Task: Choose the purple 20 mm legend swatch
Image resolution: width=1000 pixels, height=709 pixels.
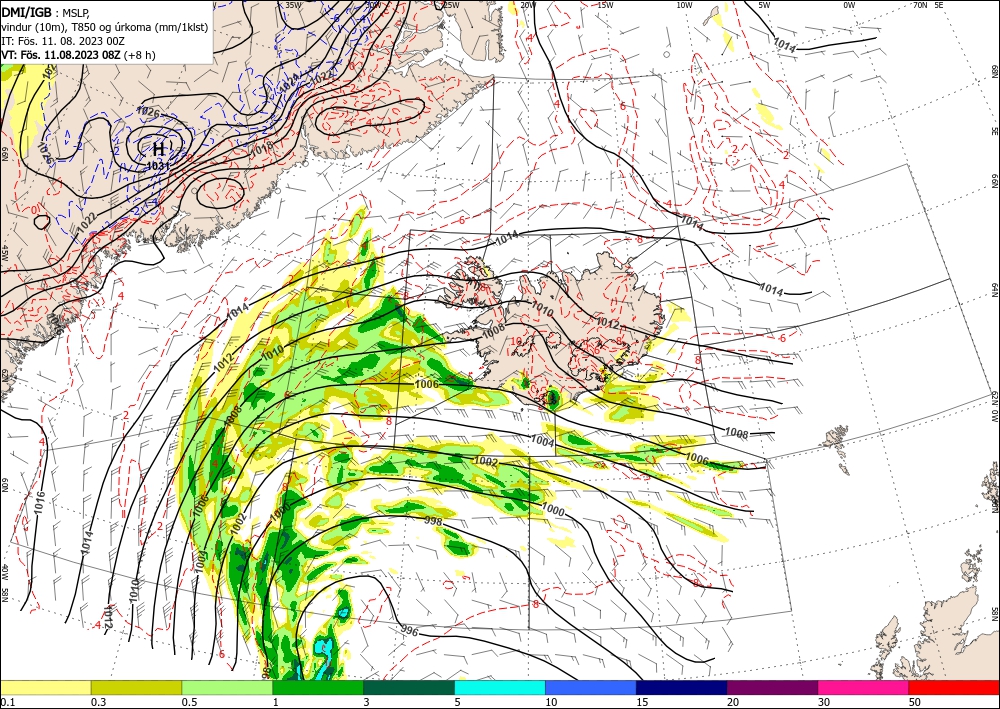Action: click(772, 687)
